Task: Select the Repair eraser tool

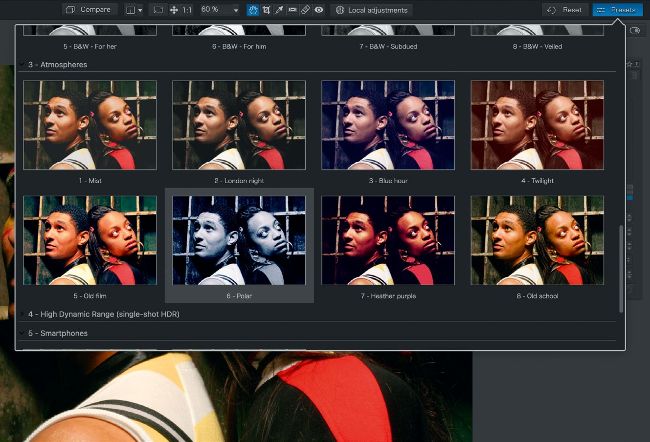Action: pyautogui.click(x=305, y=9)
